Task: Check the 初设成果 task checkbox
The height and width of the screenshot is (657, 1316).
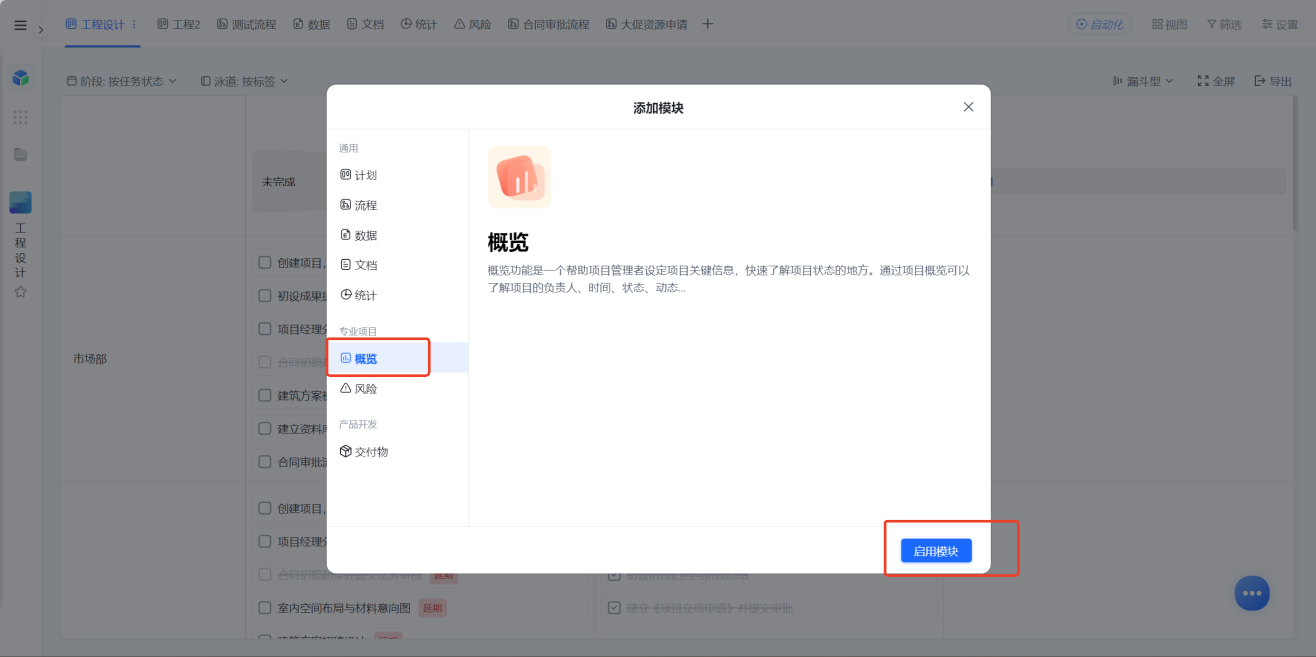Action: coord(265,296)
